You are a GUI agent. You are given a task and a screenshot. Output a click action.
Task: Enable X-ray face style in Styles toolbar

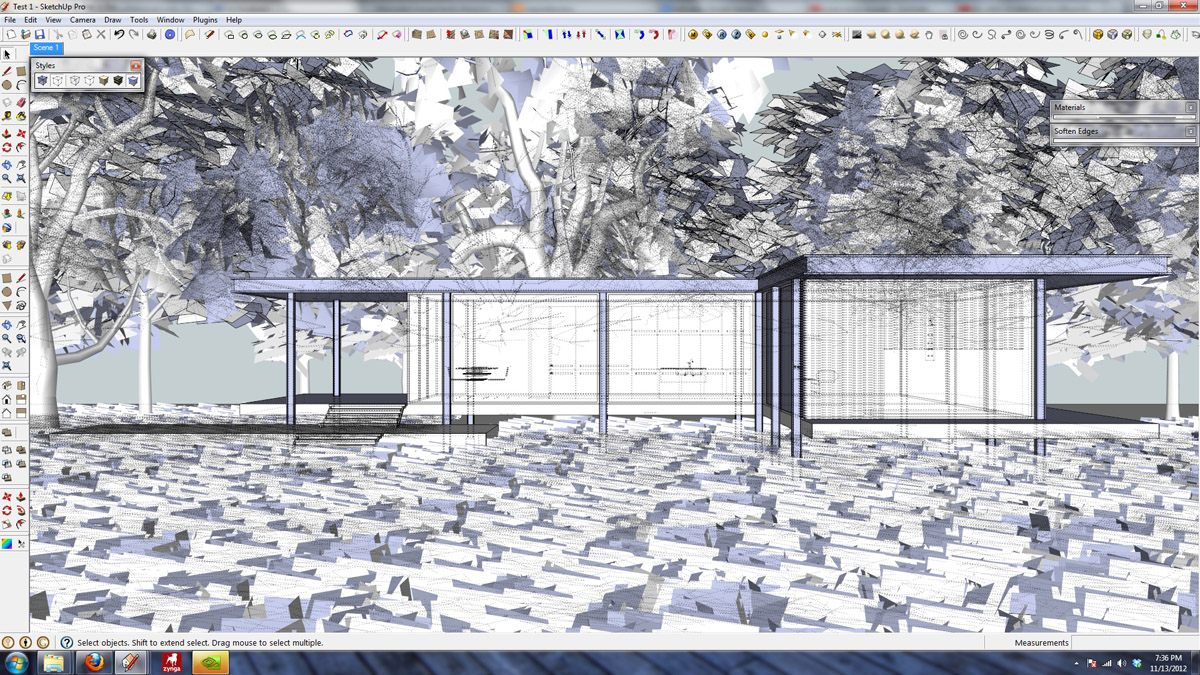coord(42,80)
